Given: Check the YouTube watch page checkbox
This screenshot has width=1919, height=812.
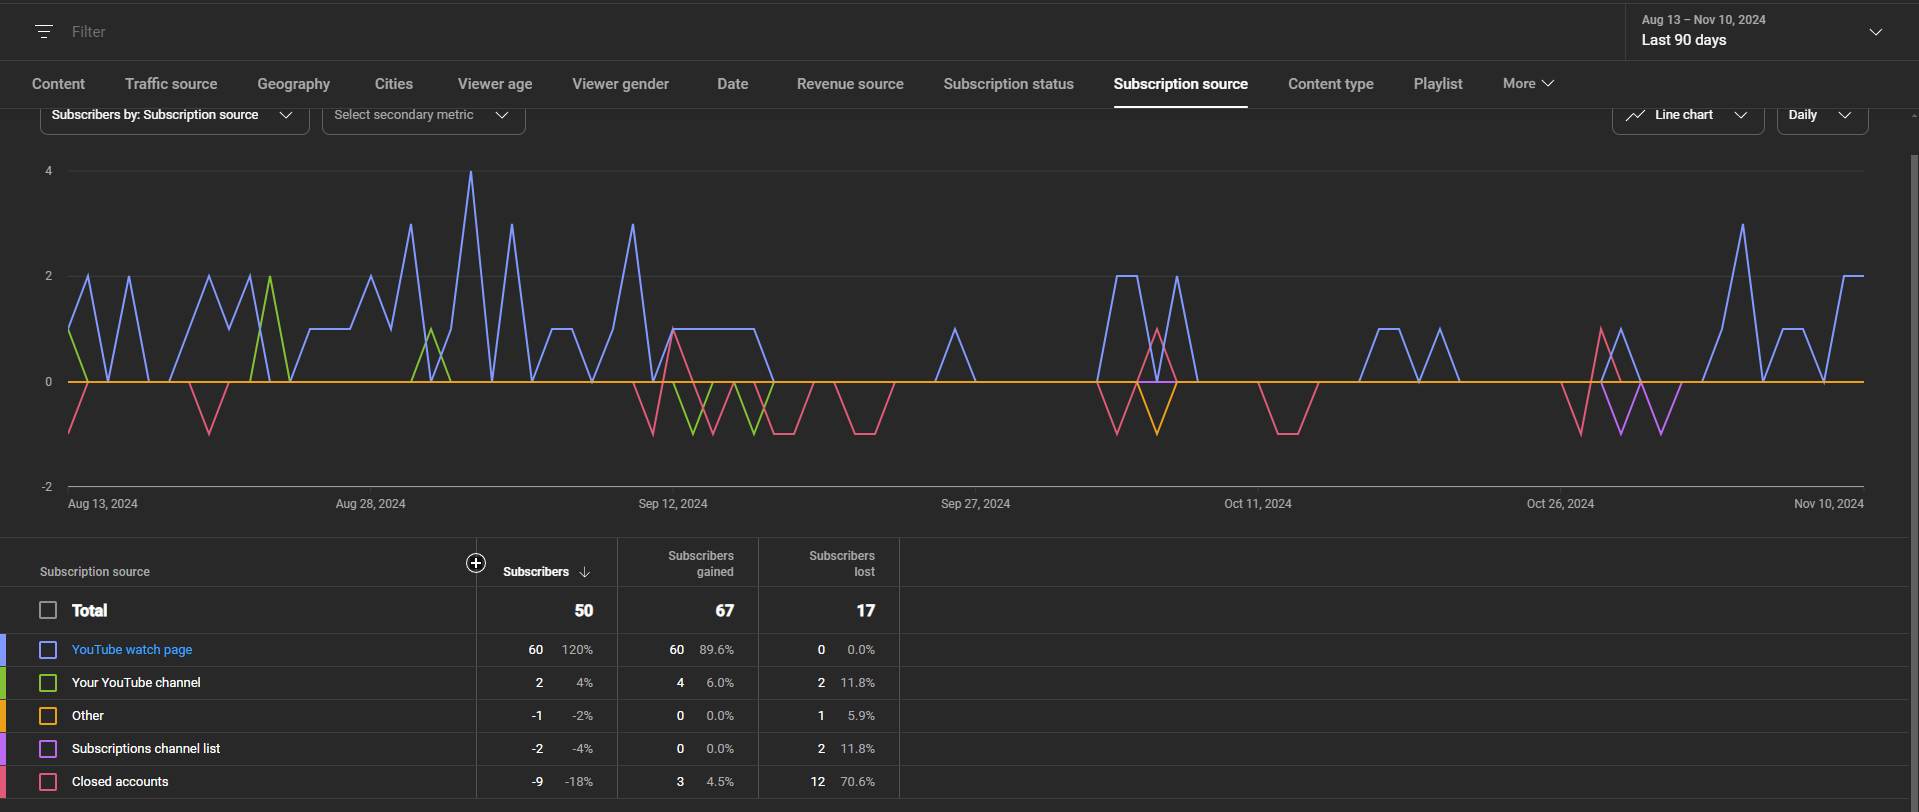Looking at the screenshot, I should point(48,650).
